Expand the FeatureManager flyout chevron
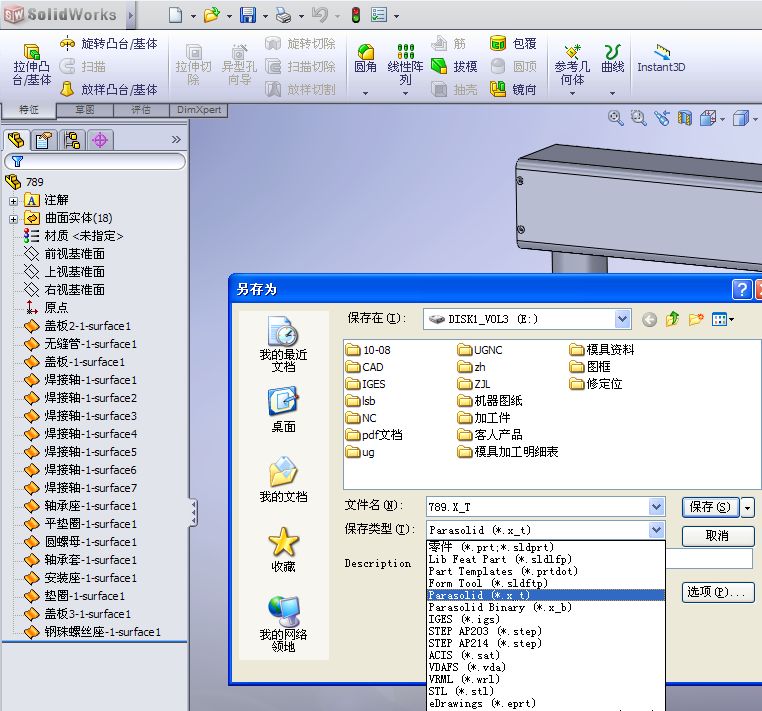This screenshot has width=762, height=711. click(176, 140)
